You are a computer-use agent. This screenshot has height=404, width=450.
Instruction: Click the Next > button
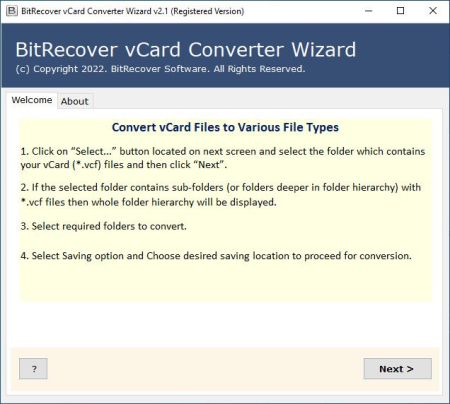(x=397, y=369)
